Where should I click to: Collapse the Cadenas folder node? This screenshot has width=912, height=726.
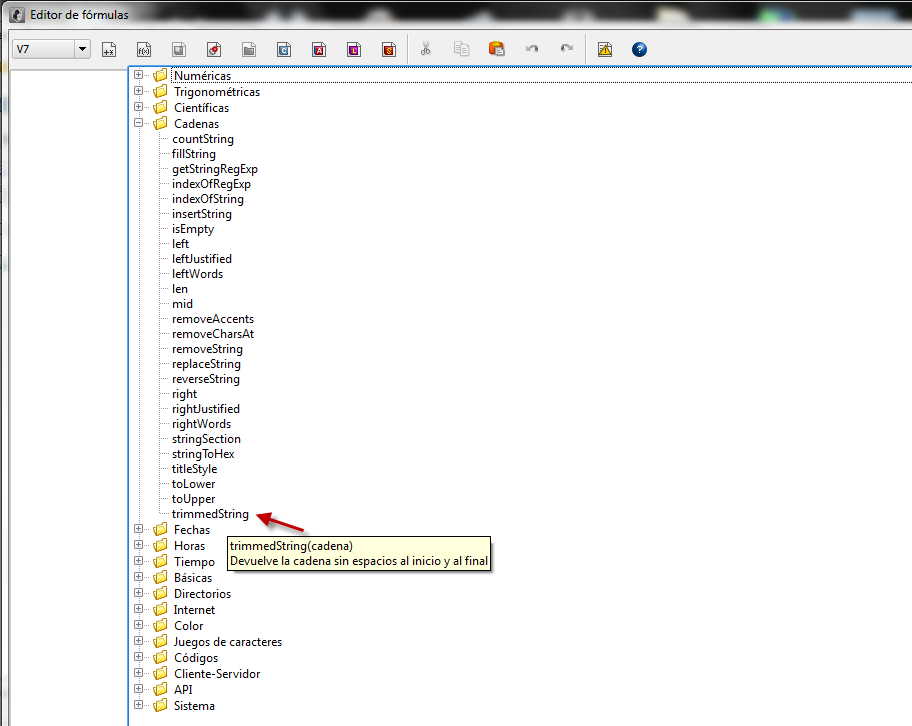coord(138,123)
